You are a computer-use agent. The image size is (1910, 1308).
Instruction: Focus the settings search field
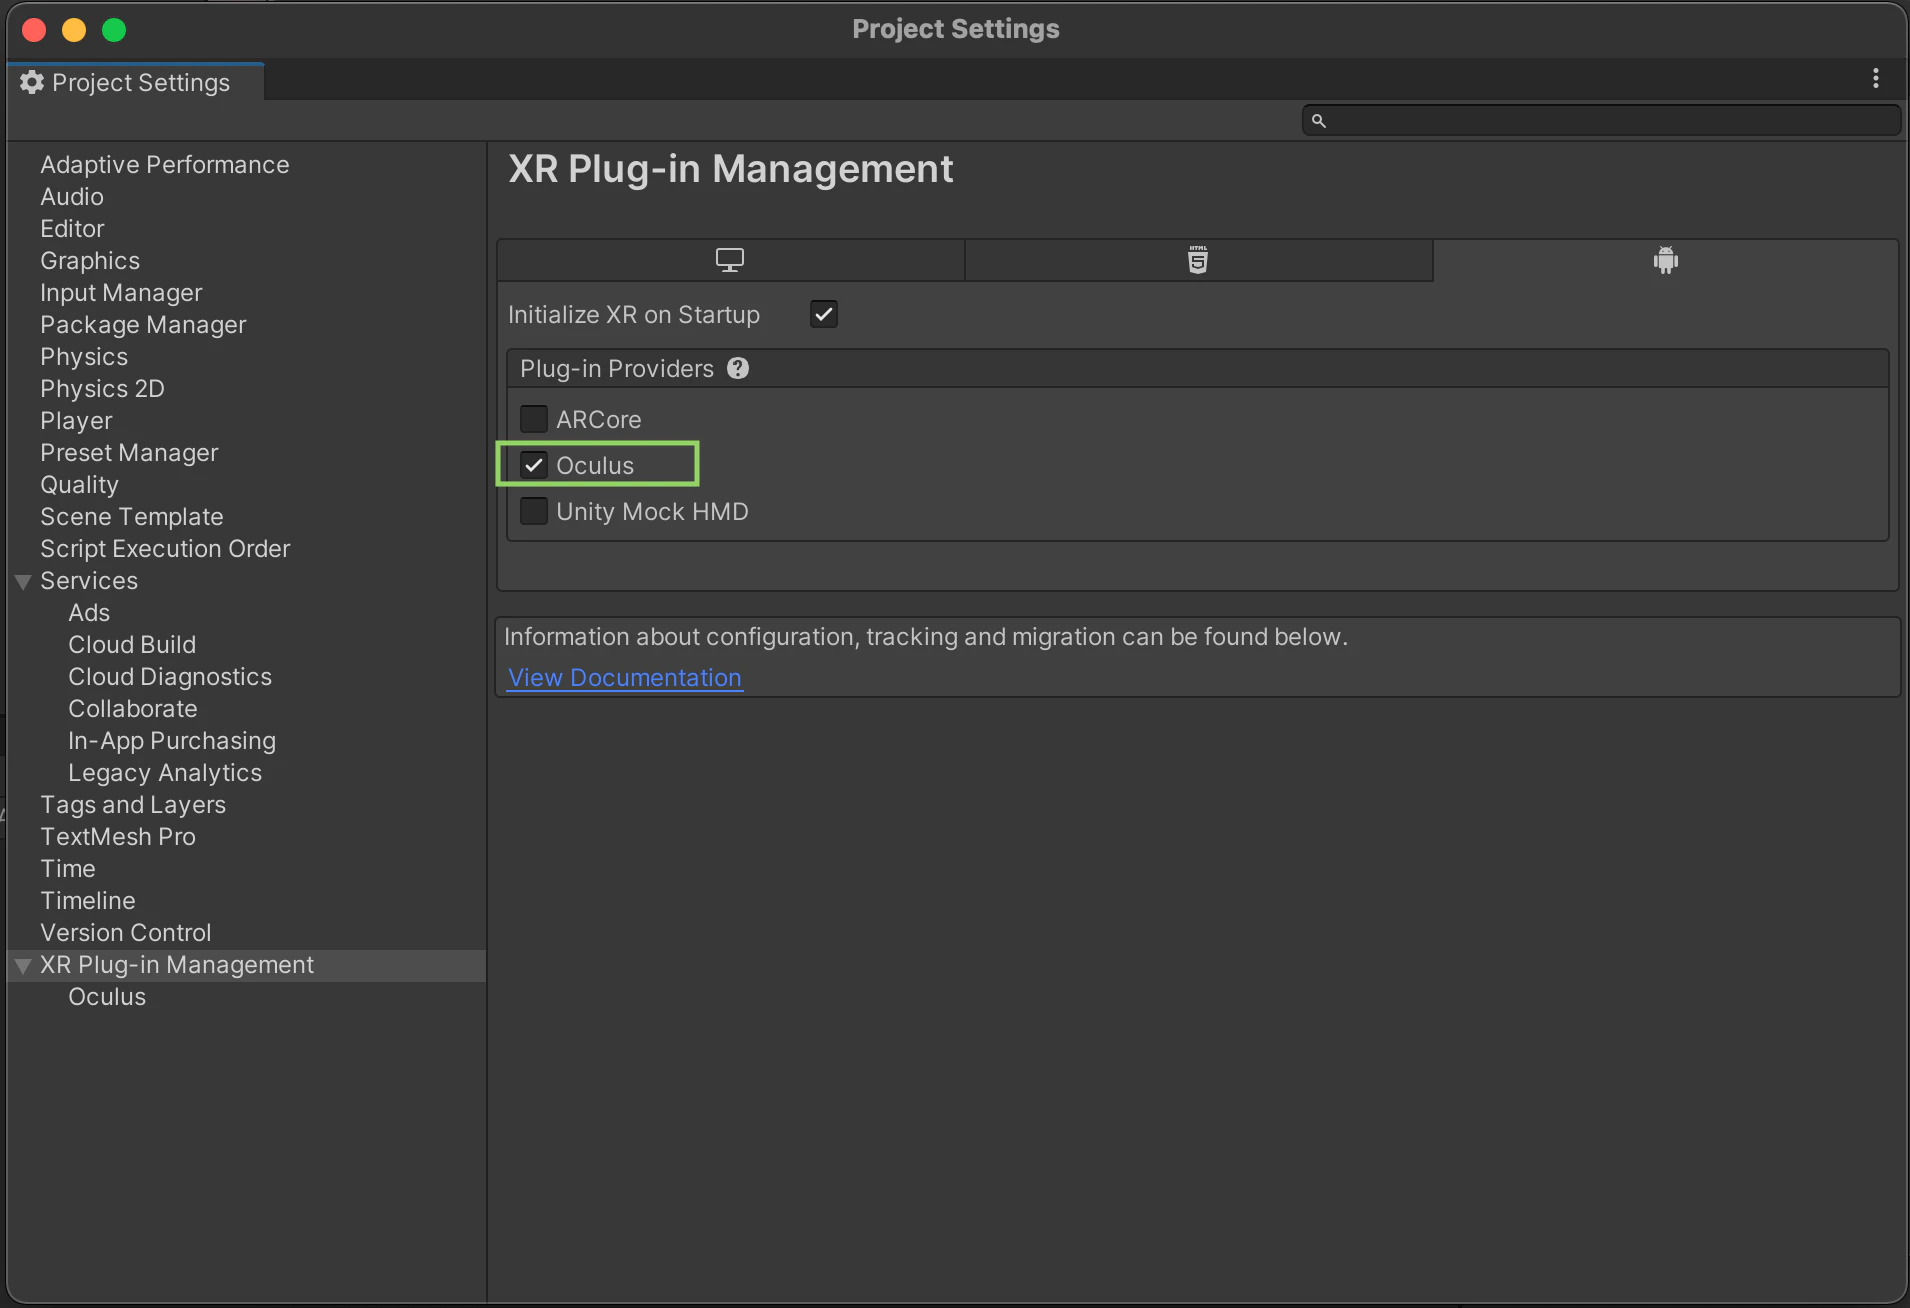1601,120
